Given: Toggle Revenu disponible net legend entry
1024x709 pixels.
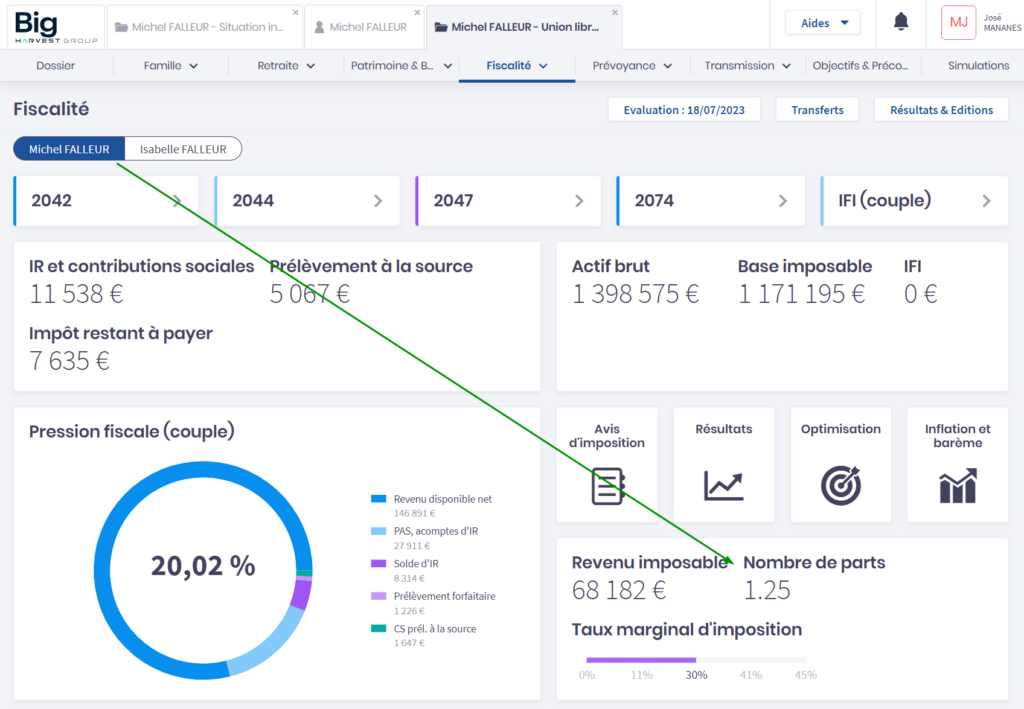Looking at the screenshot, I should tap(442, 499).
